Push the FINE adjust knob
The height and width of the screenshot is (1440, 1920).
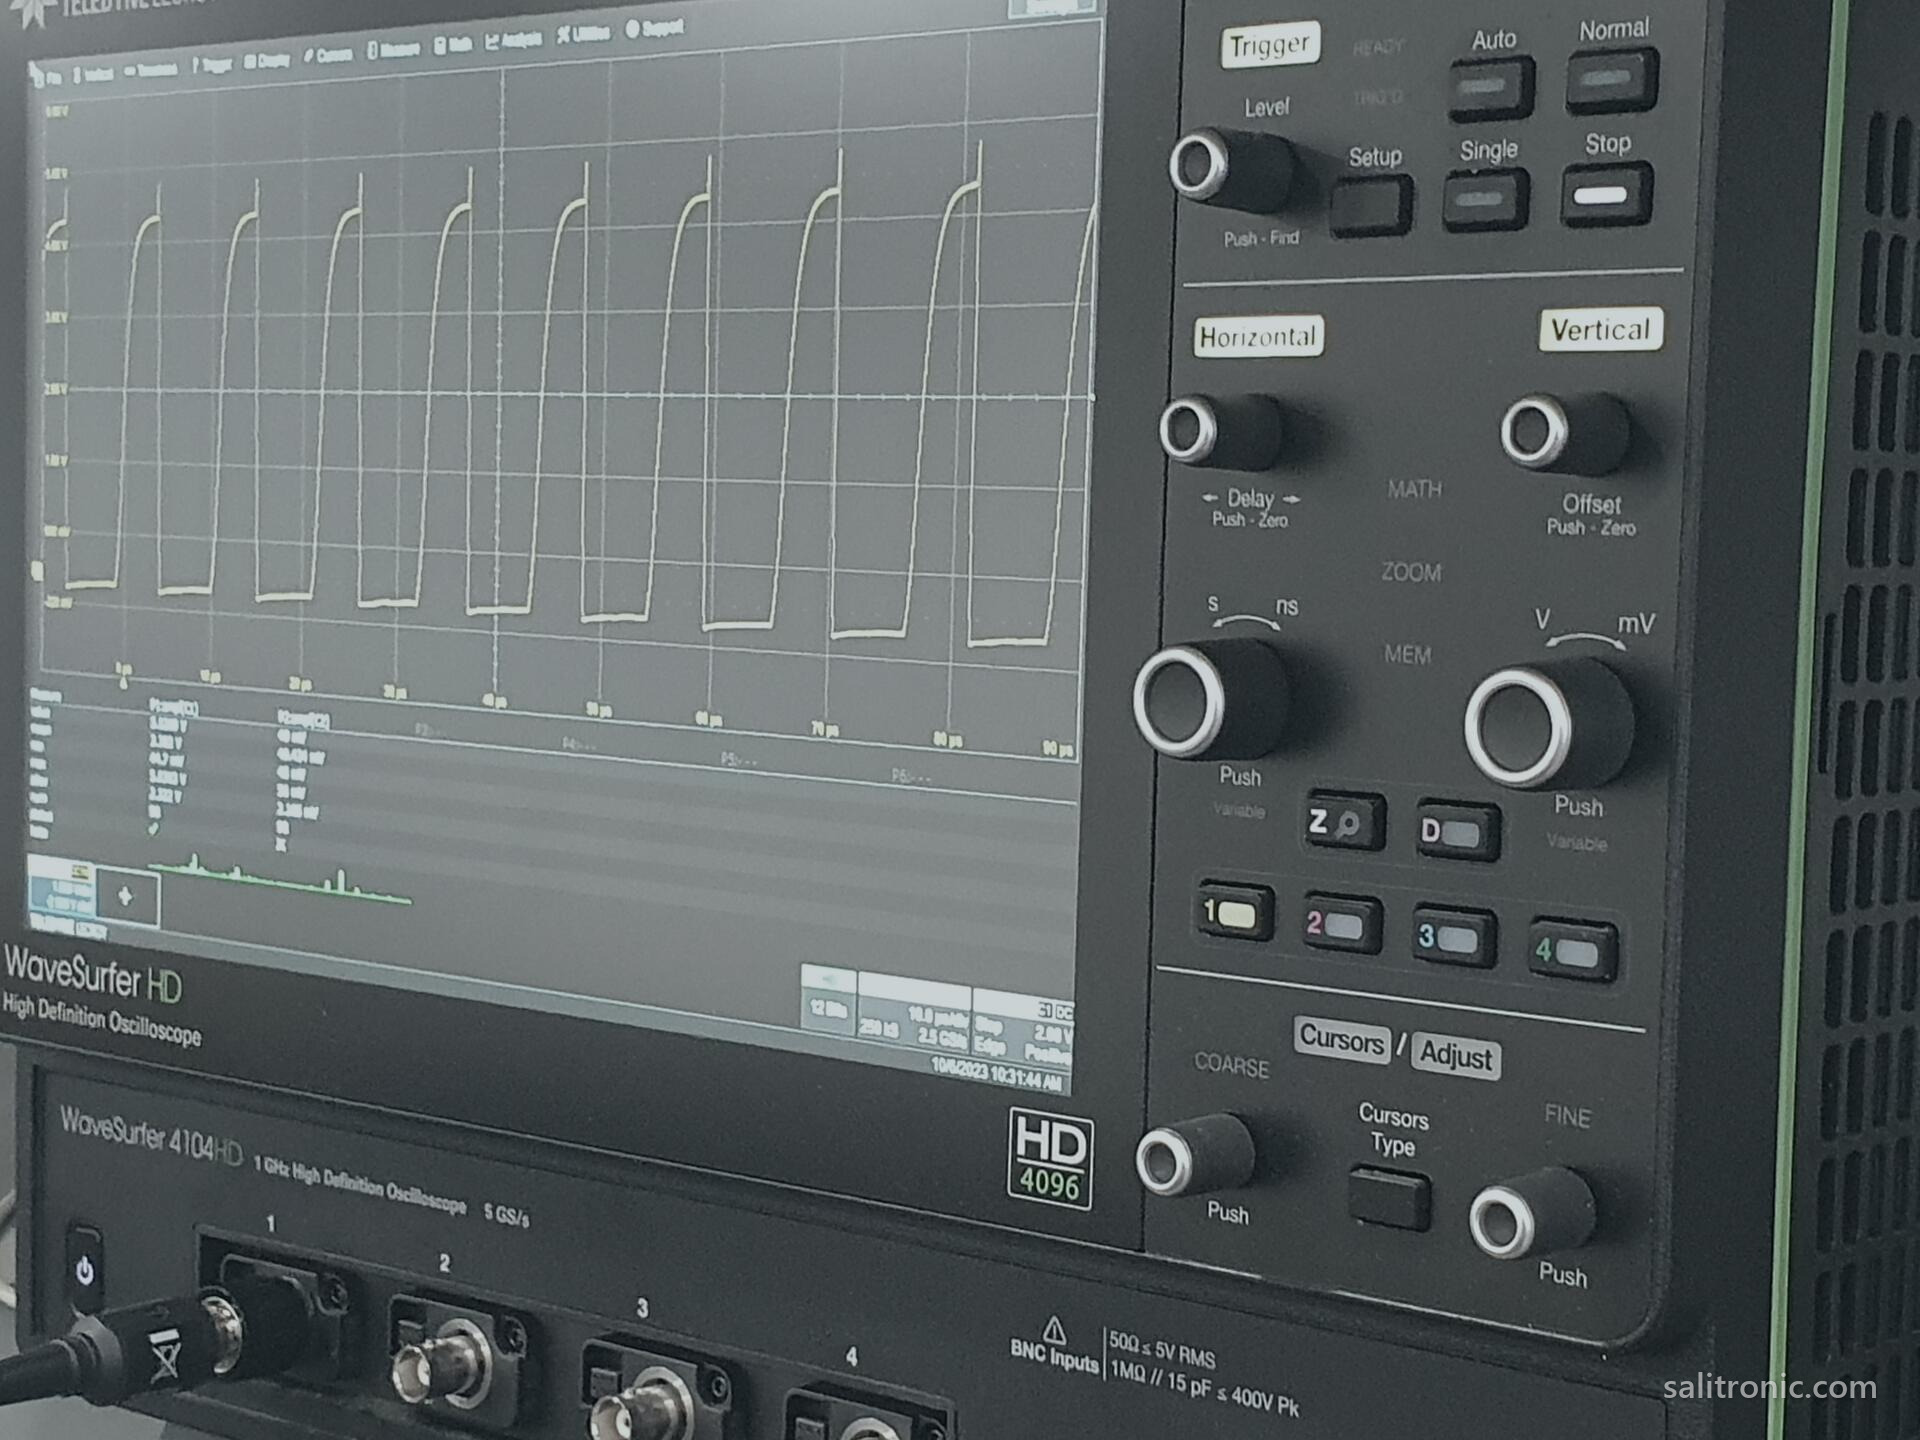point(1532,1212)
